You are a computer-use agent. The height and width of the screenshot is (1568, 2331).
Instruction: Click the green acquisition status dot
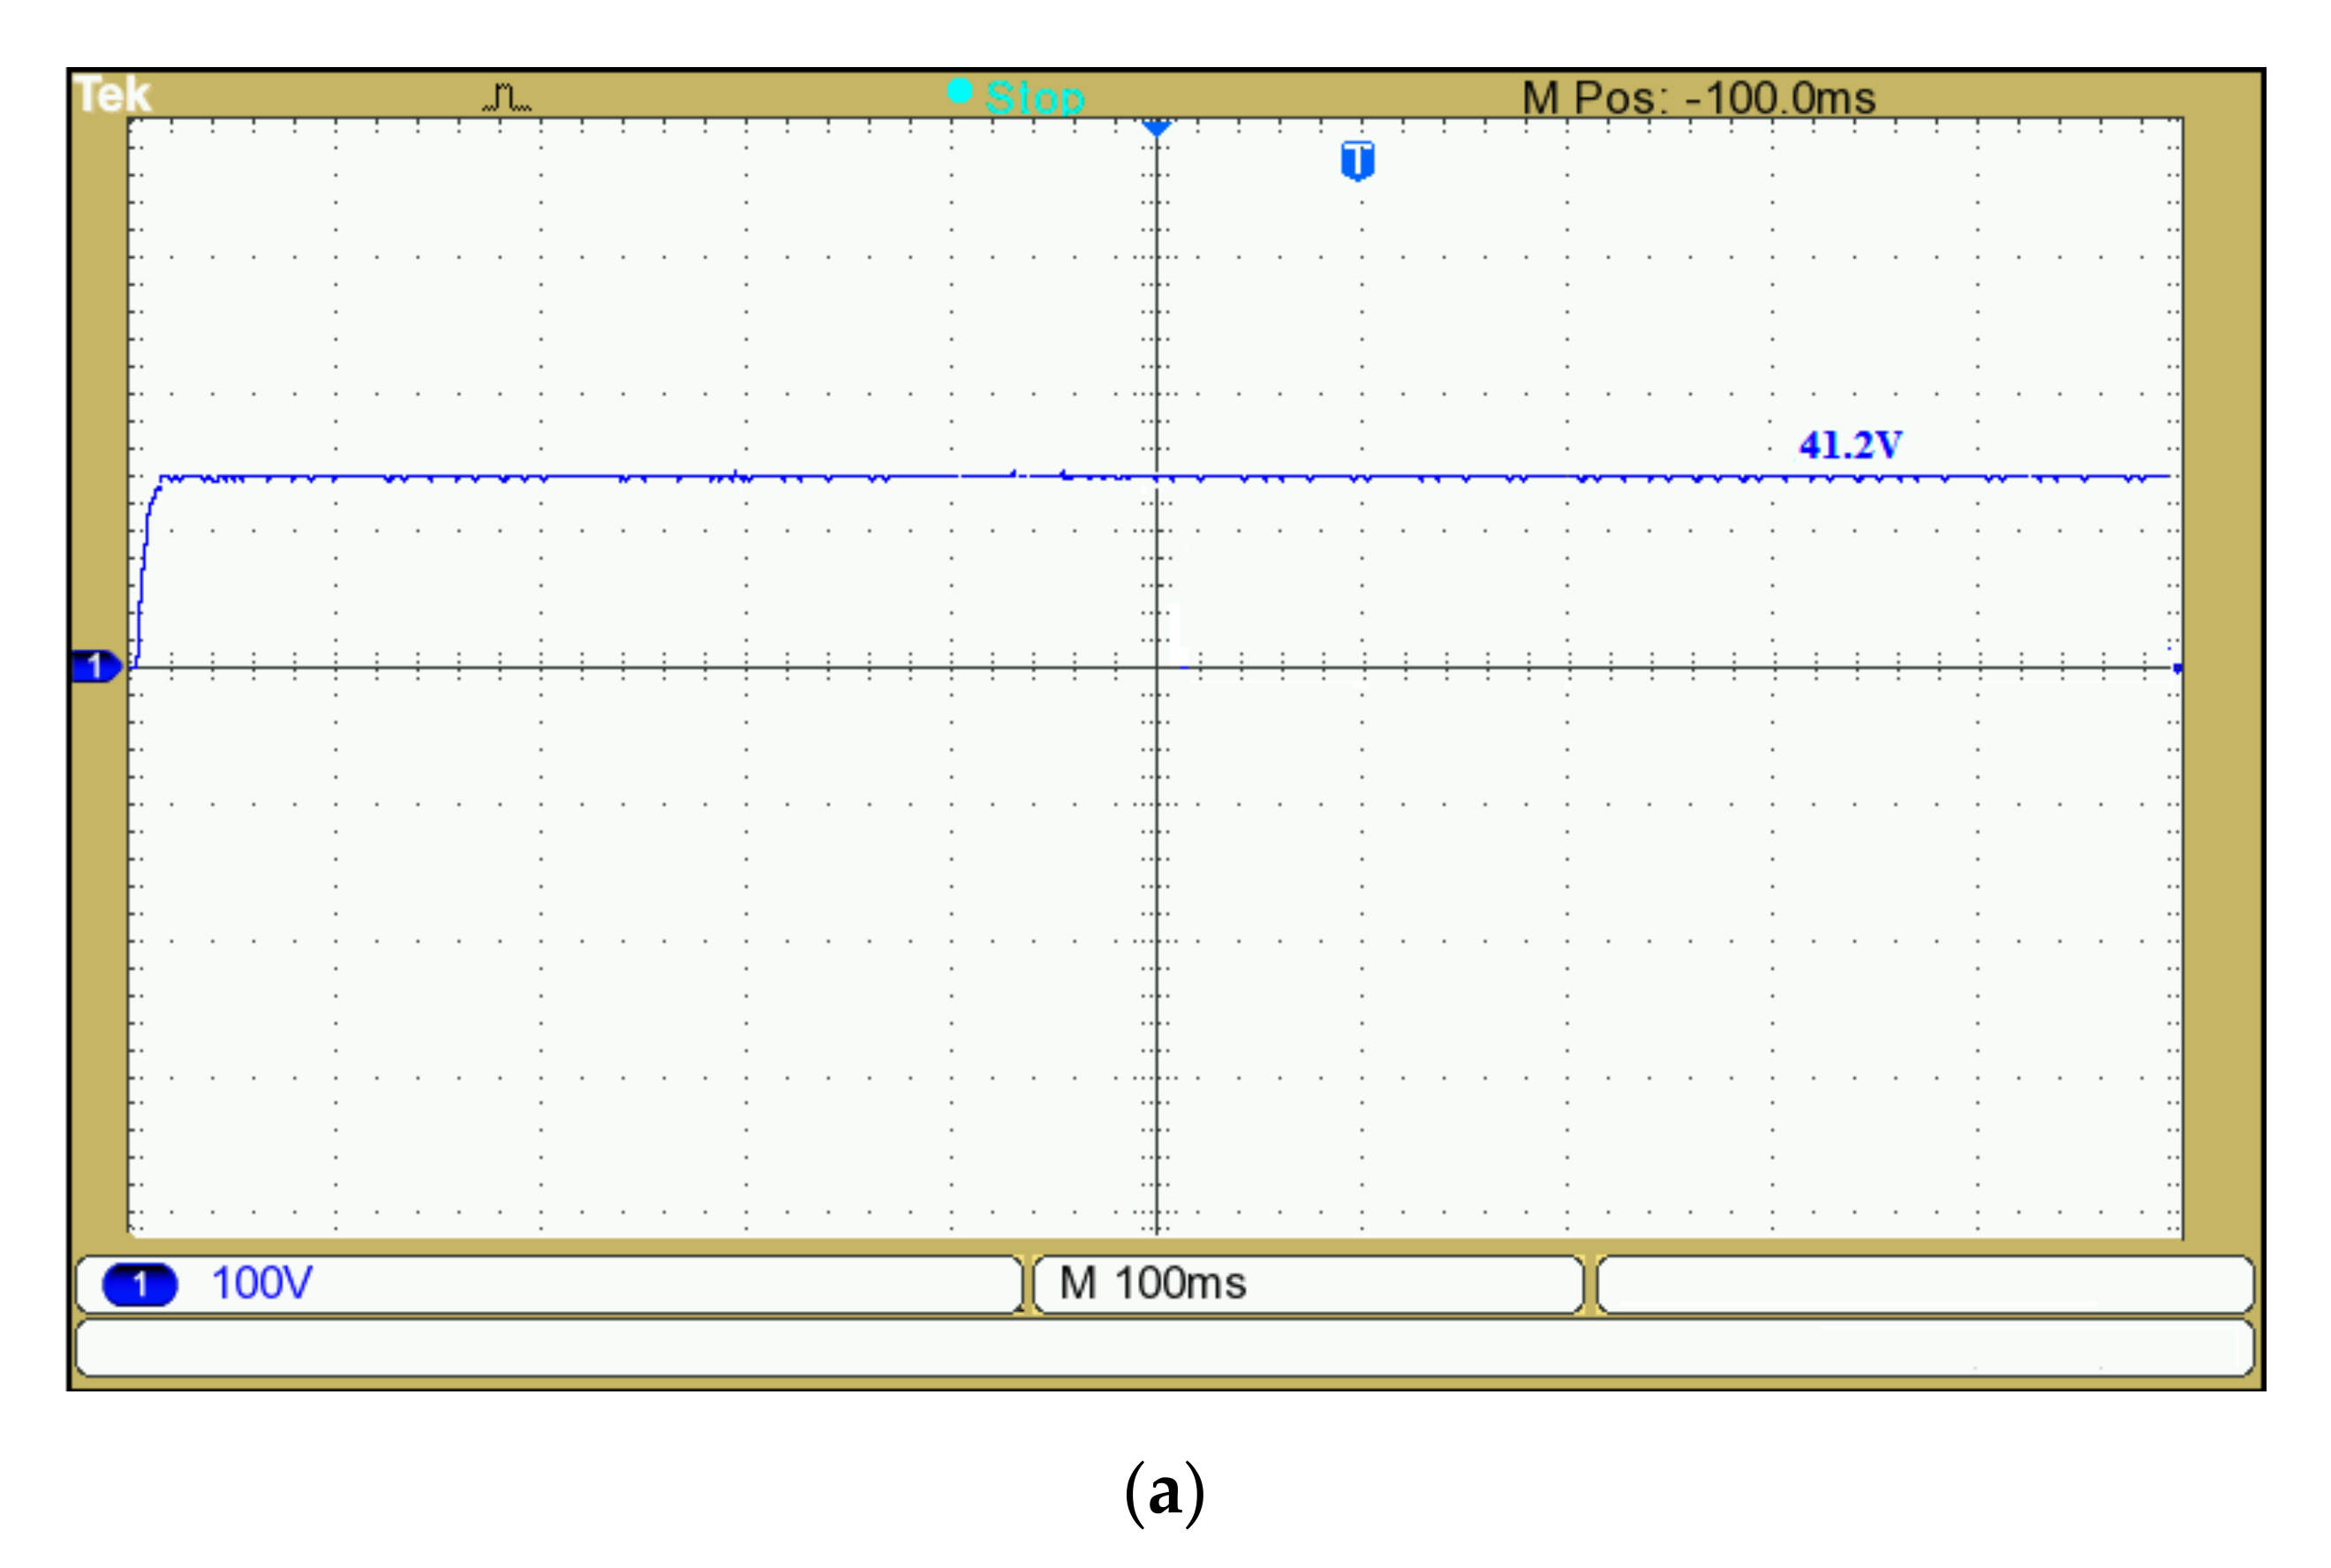pos(959,92)
